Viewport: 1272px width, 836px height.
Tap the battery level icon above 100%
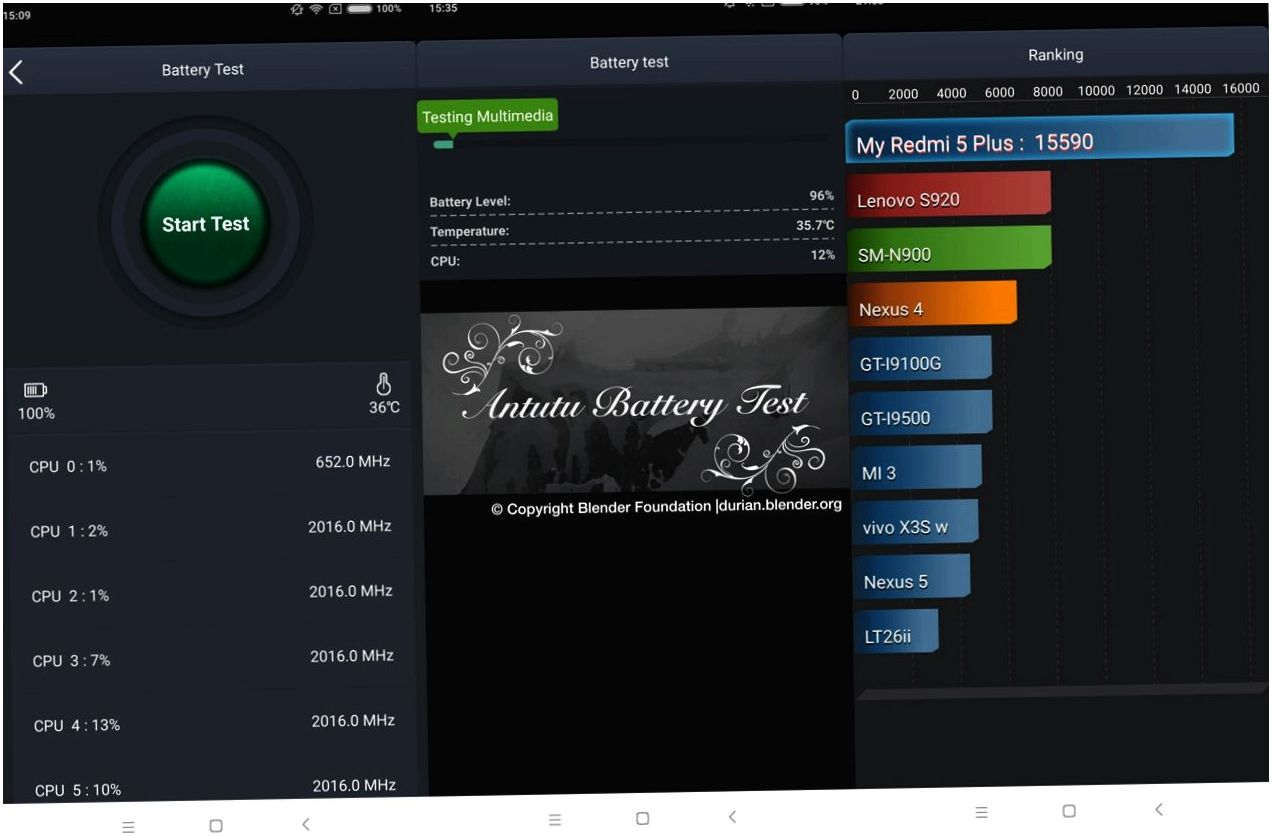pyautogui.click(x=35, y=390)
